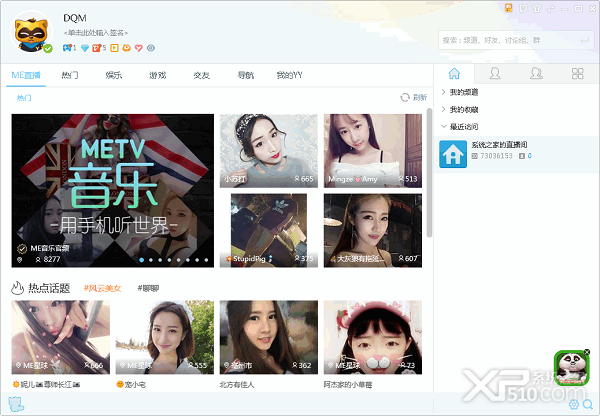Open the 北方有佳人 stream thumbnail
Screen dimensions: 600x416
tap(269, 337)
